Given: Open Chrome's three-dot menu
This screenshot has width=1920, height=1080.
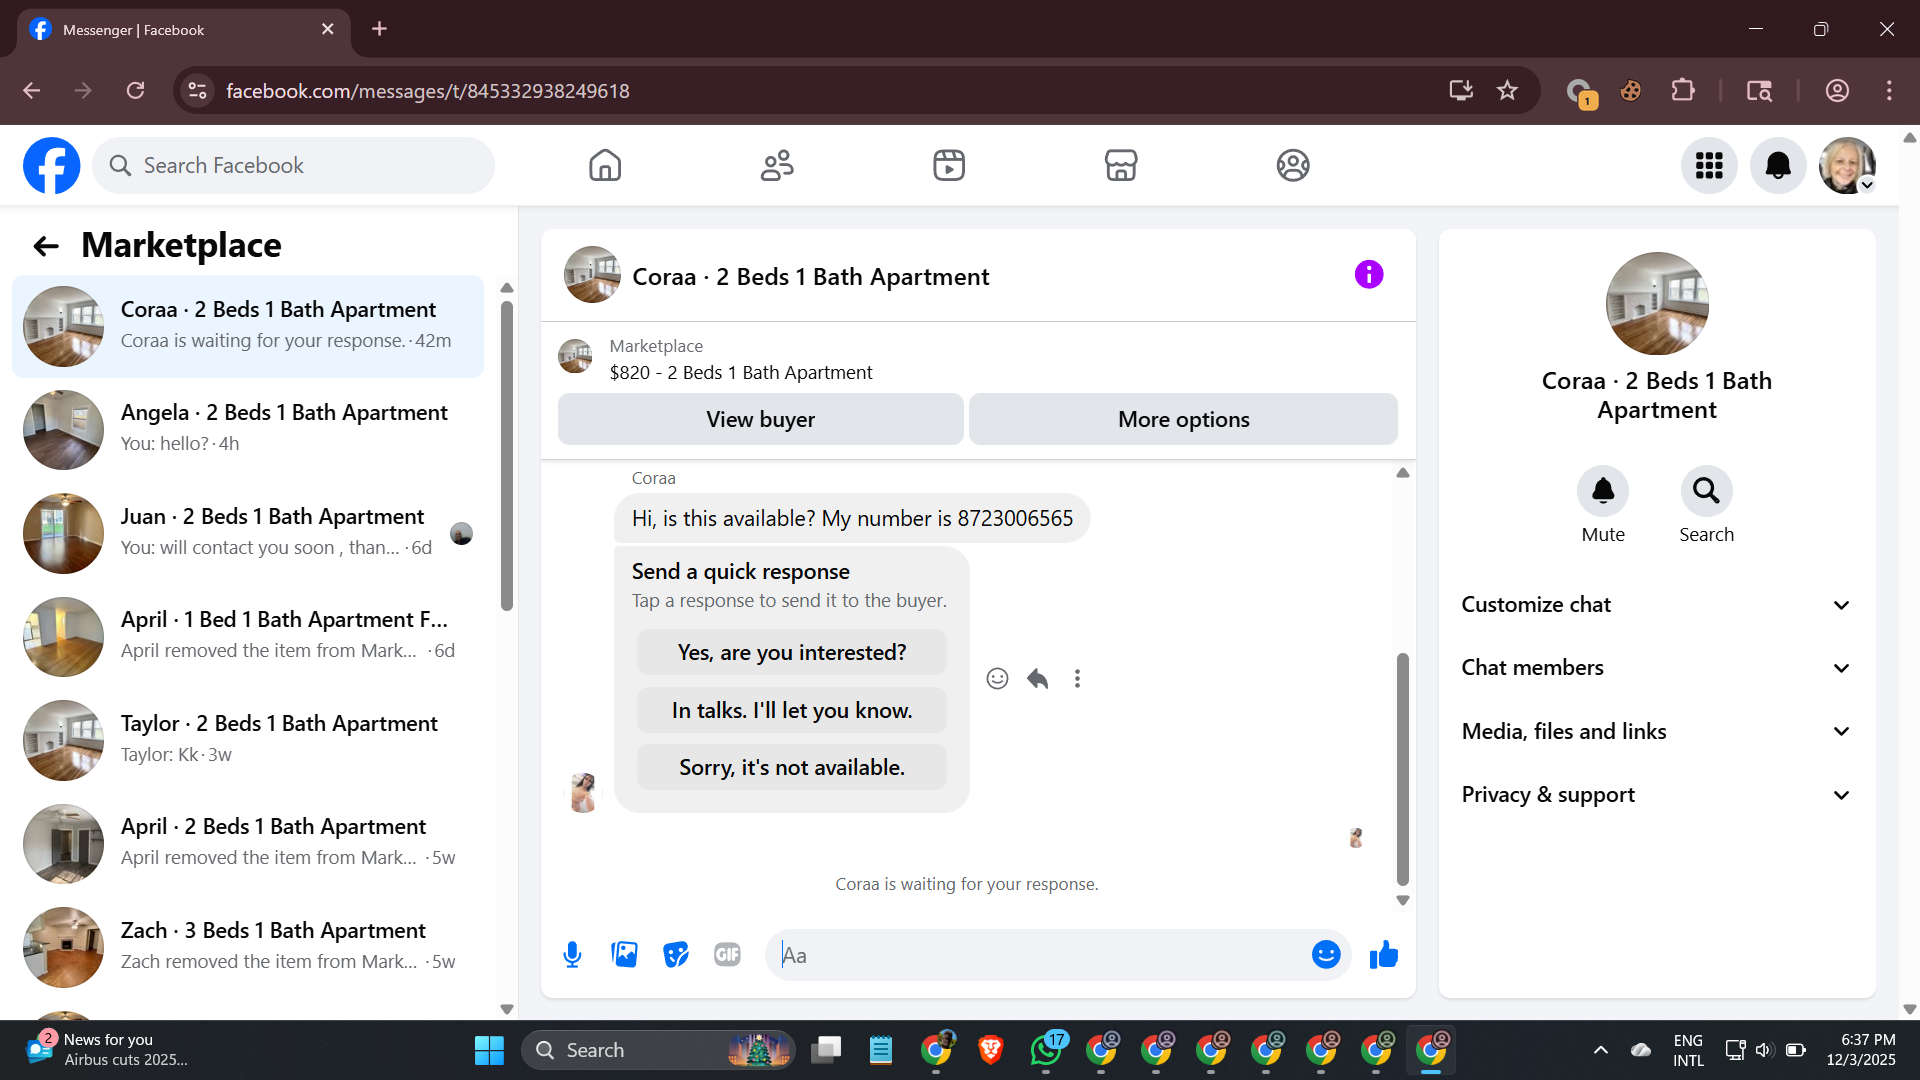Looking at the screenshot, I should tap(1889, 91).
